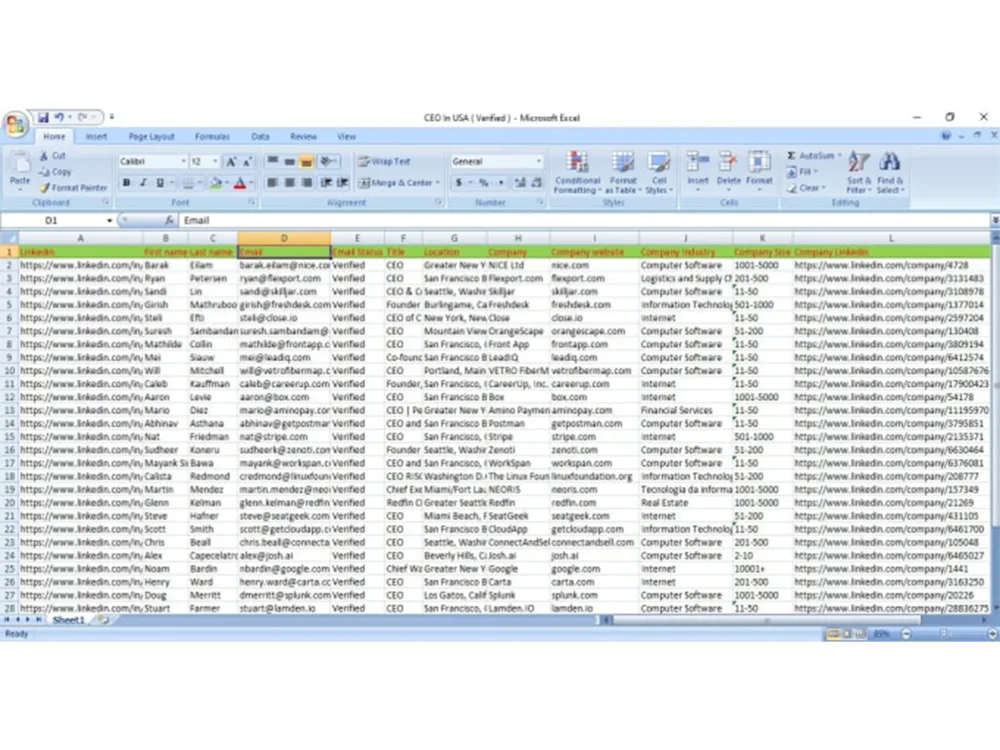Activate the Format Painter
The image size is (1000, 750).
[73, 188]
